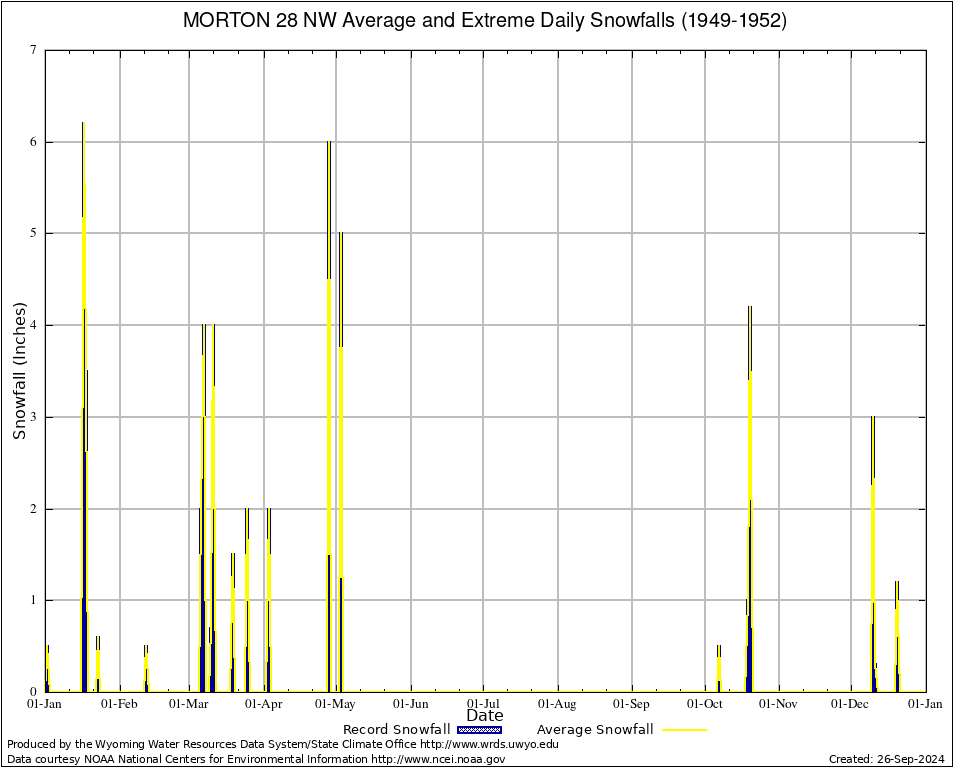Select the Snowfall (Inches) y-axis label
This screenshot has height=768, width=954.
point(20,371)
